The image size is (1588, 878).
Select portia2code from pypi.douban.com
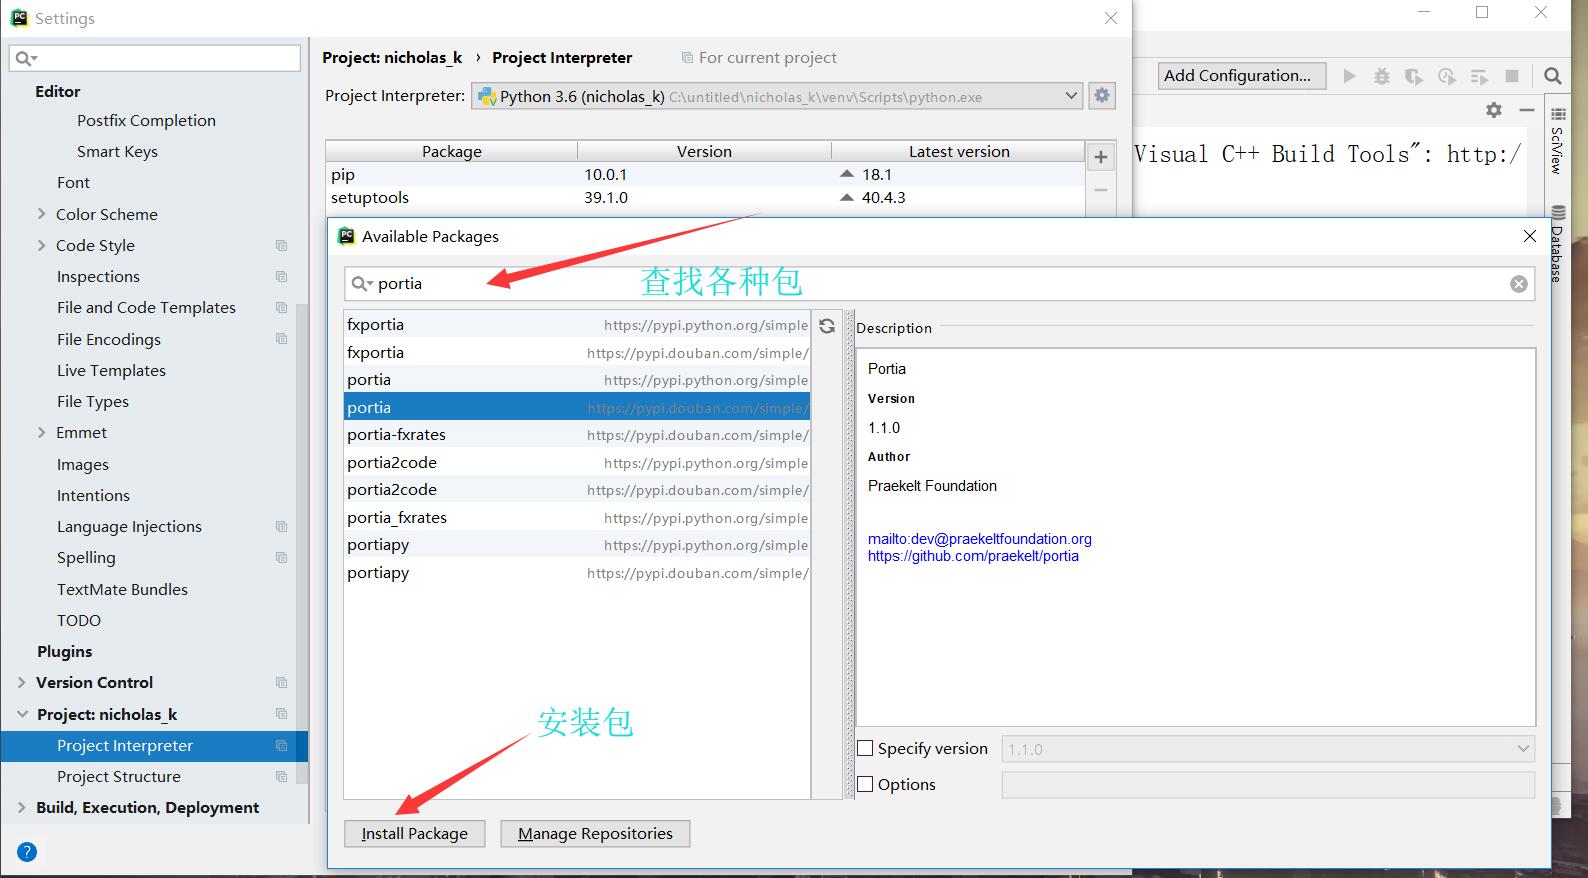coord(577,490)
